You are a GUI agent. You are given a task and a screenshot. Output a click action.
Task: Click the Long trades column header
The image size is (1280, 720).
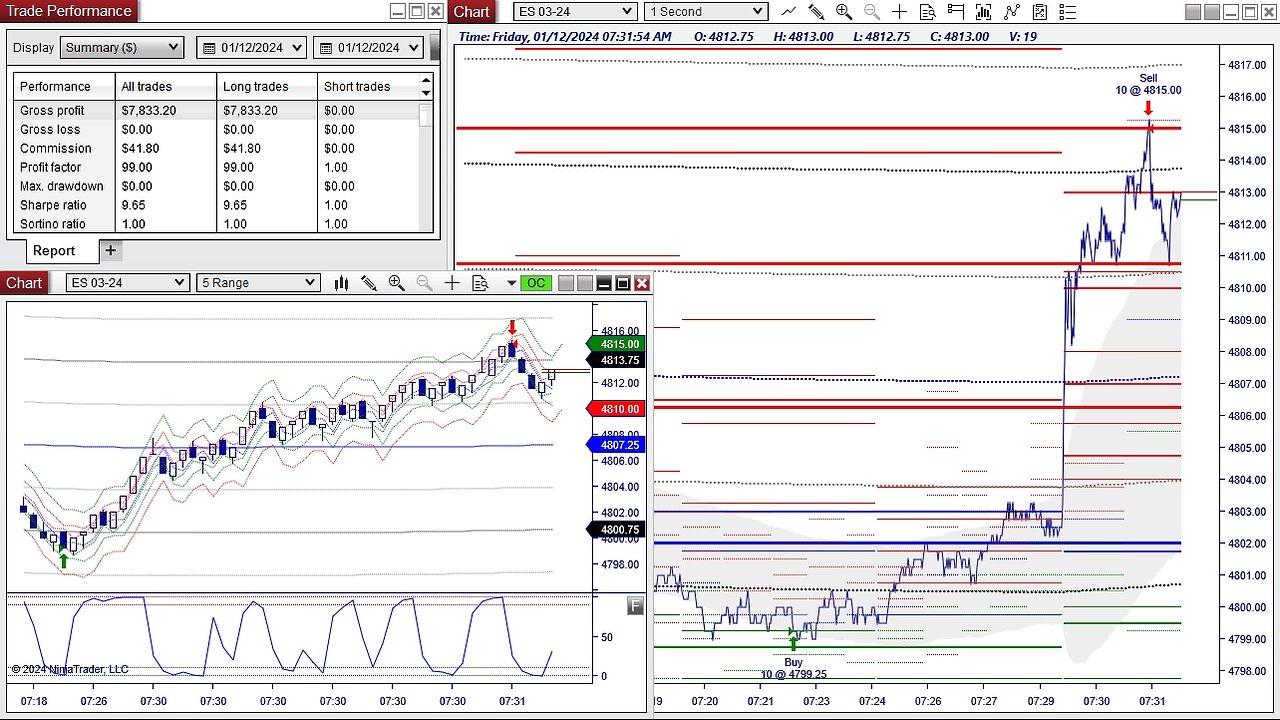[x=267, y=86]
